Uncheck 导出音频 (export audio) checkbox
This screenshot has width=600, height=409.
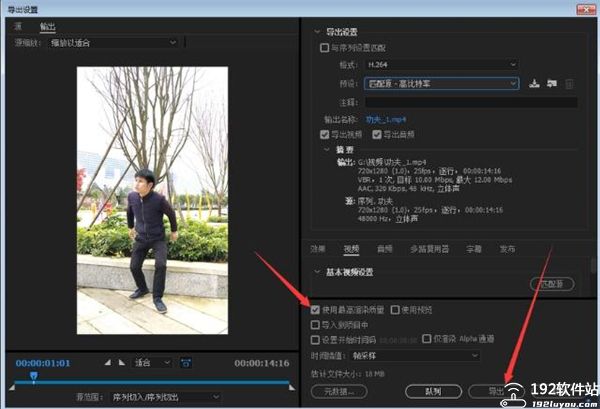[x=377, y=134]
